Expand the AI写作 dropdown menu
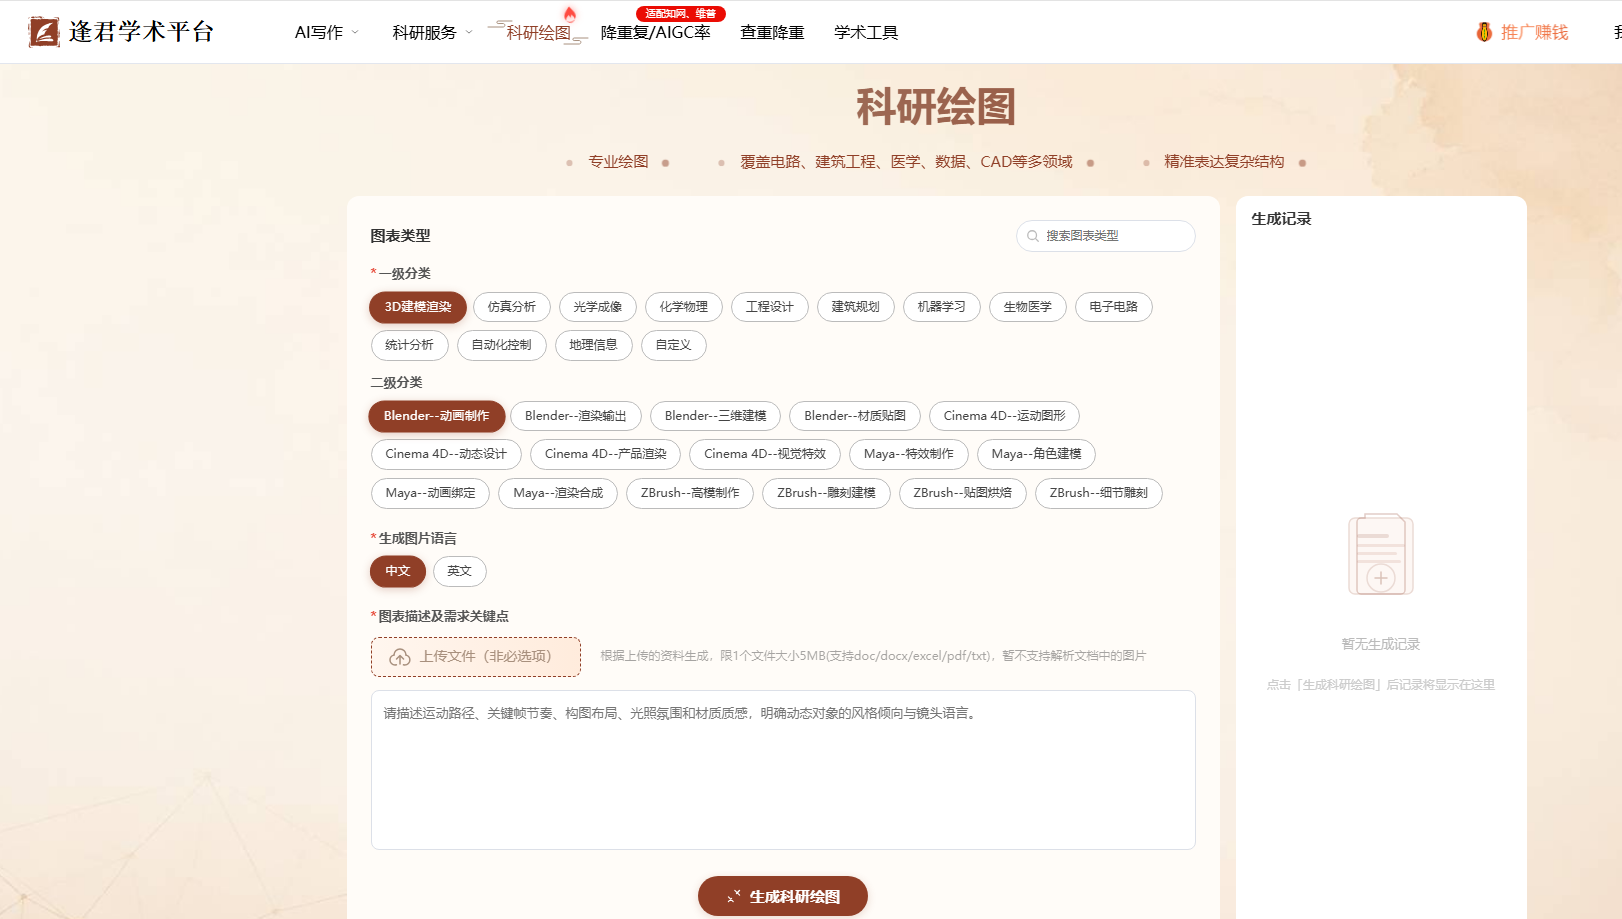The width and height of the screenshot is (1622, 919). point(326,32)
